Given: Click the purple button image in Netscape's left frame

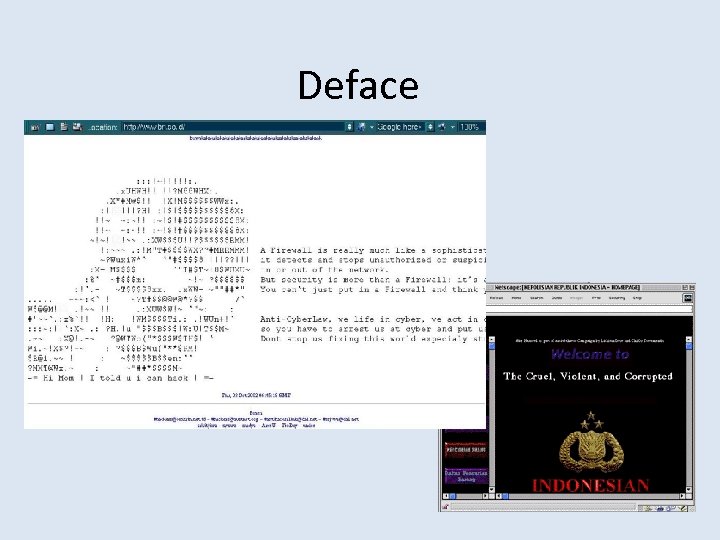Looking at the screenshot, I should 466,476.
